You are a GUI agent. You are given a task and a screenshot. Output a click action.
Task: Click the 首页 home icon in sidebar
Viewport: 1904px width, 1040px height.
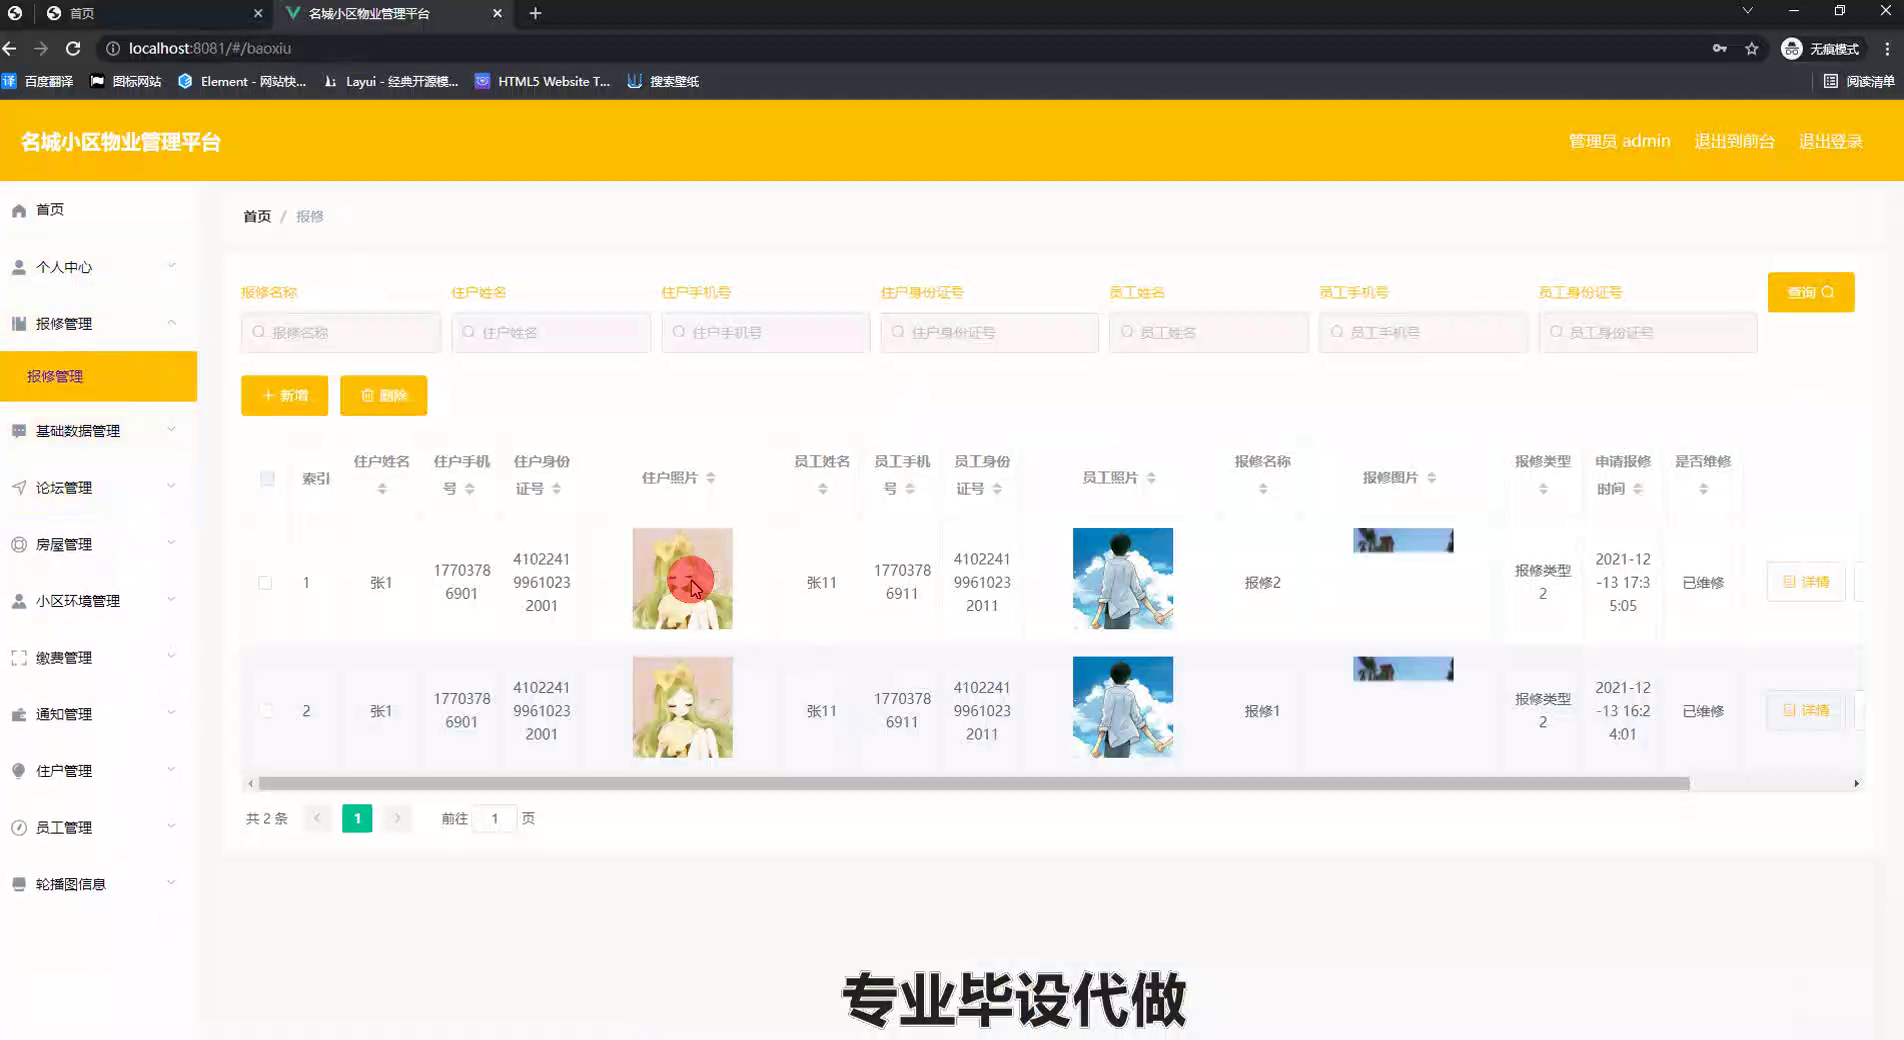[x=19, y=210]
